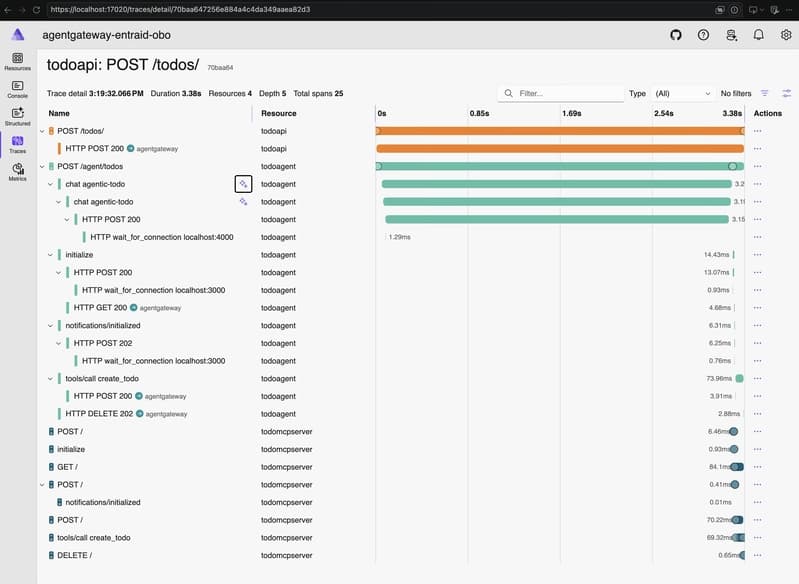The width and height of the screenshot is (799, 584).
Task: Click the Resource column header
Action: click(x=279, y=113)
